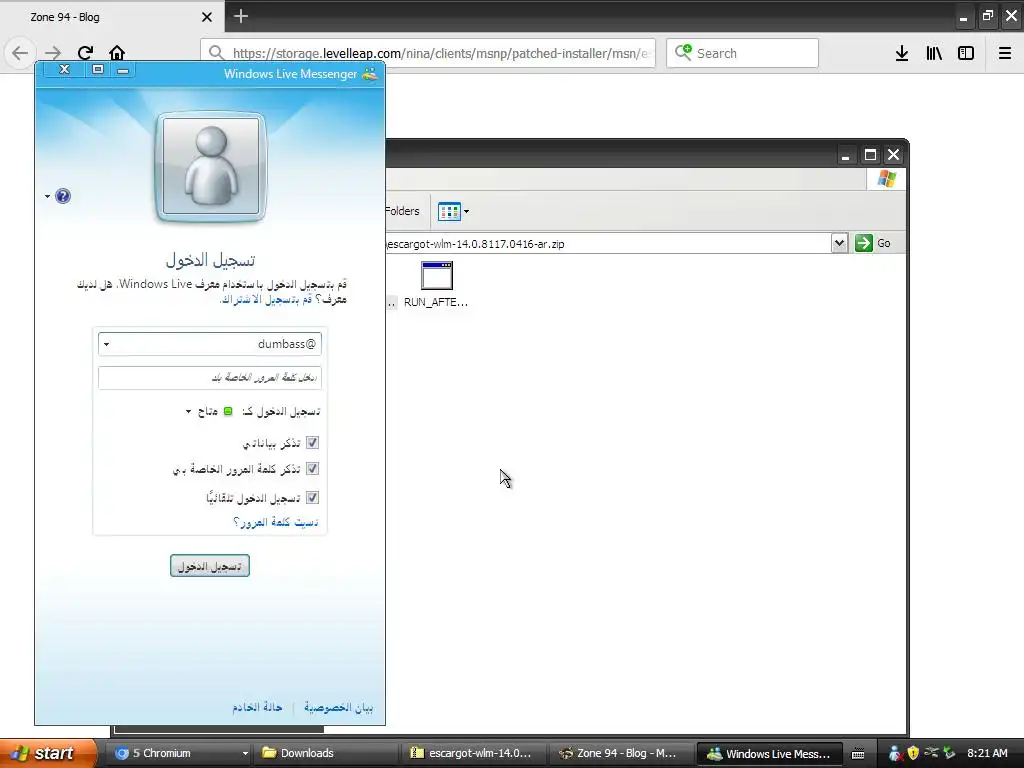Click the Explorer Folders button
This screenshot has width=1024, height=768.
pyautogui.click(x=402, y=211)
